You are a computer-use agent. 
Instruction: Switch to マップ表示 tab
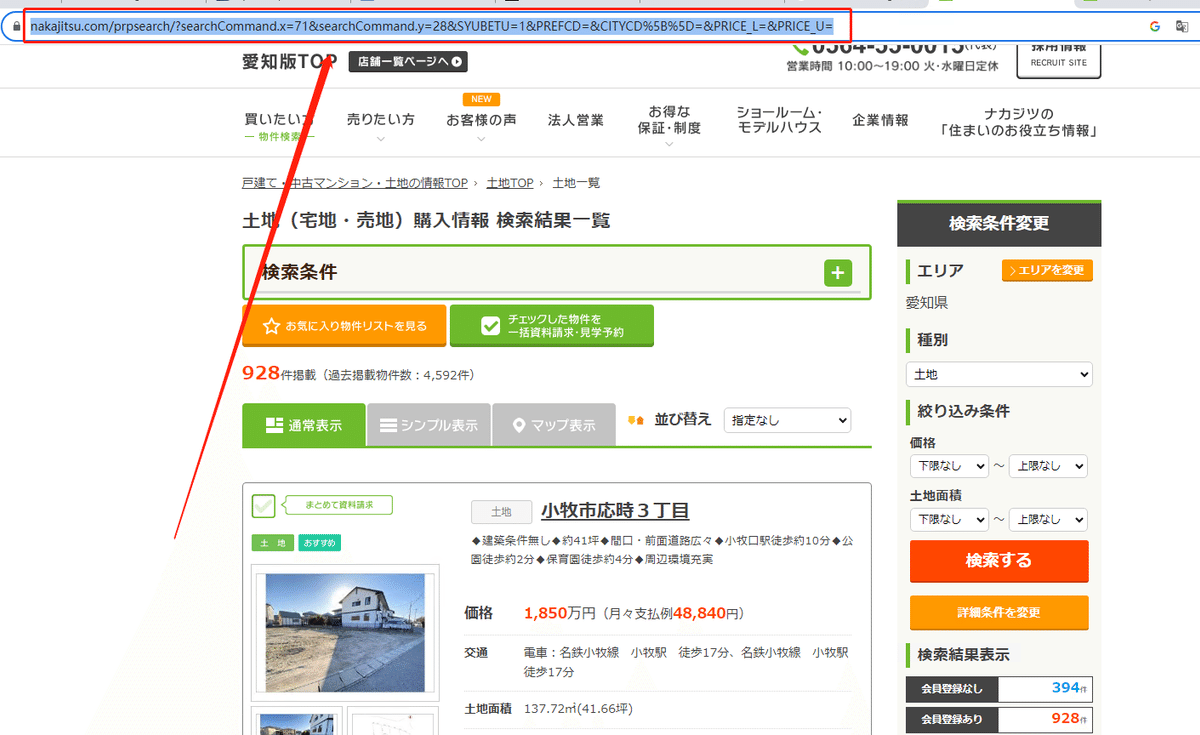pos(554,425)
